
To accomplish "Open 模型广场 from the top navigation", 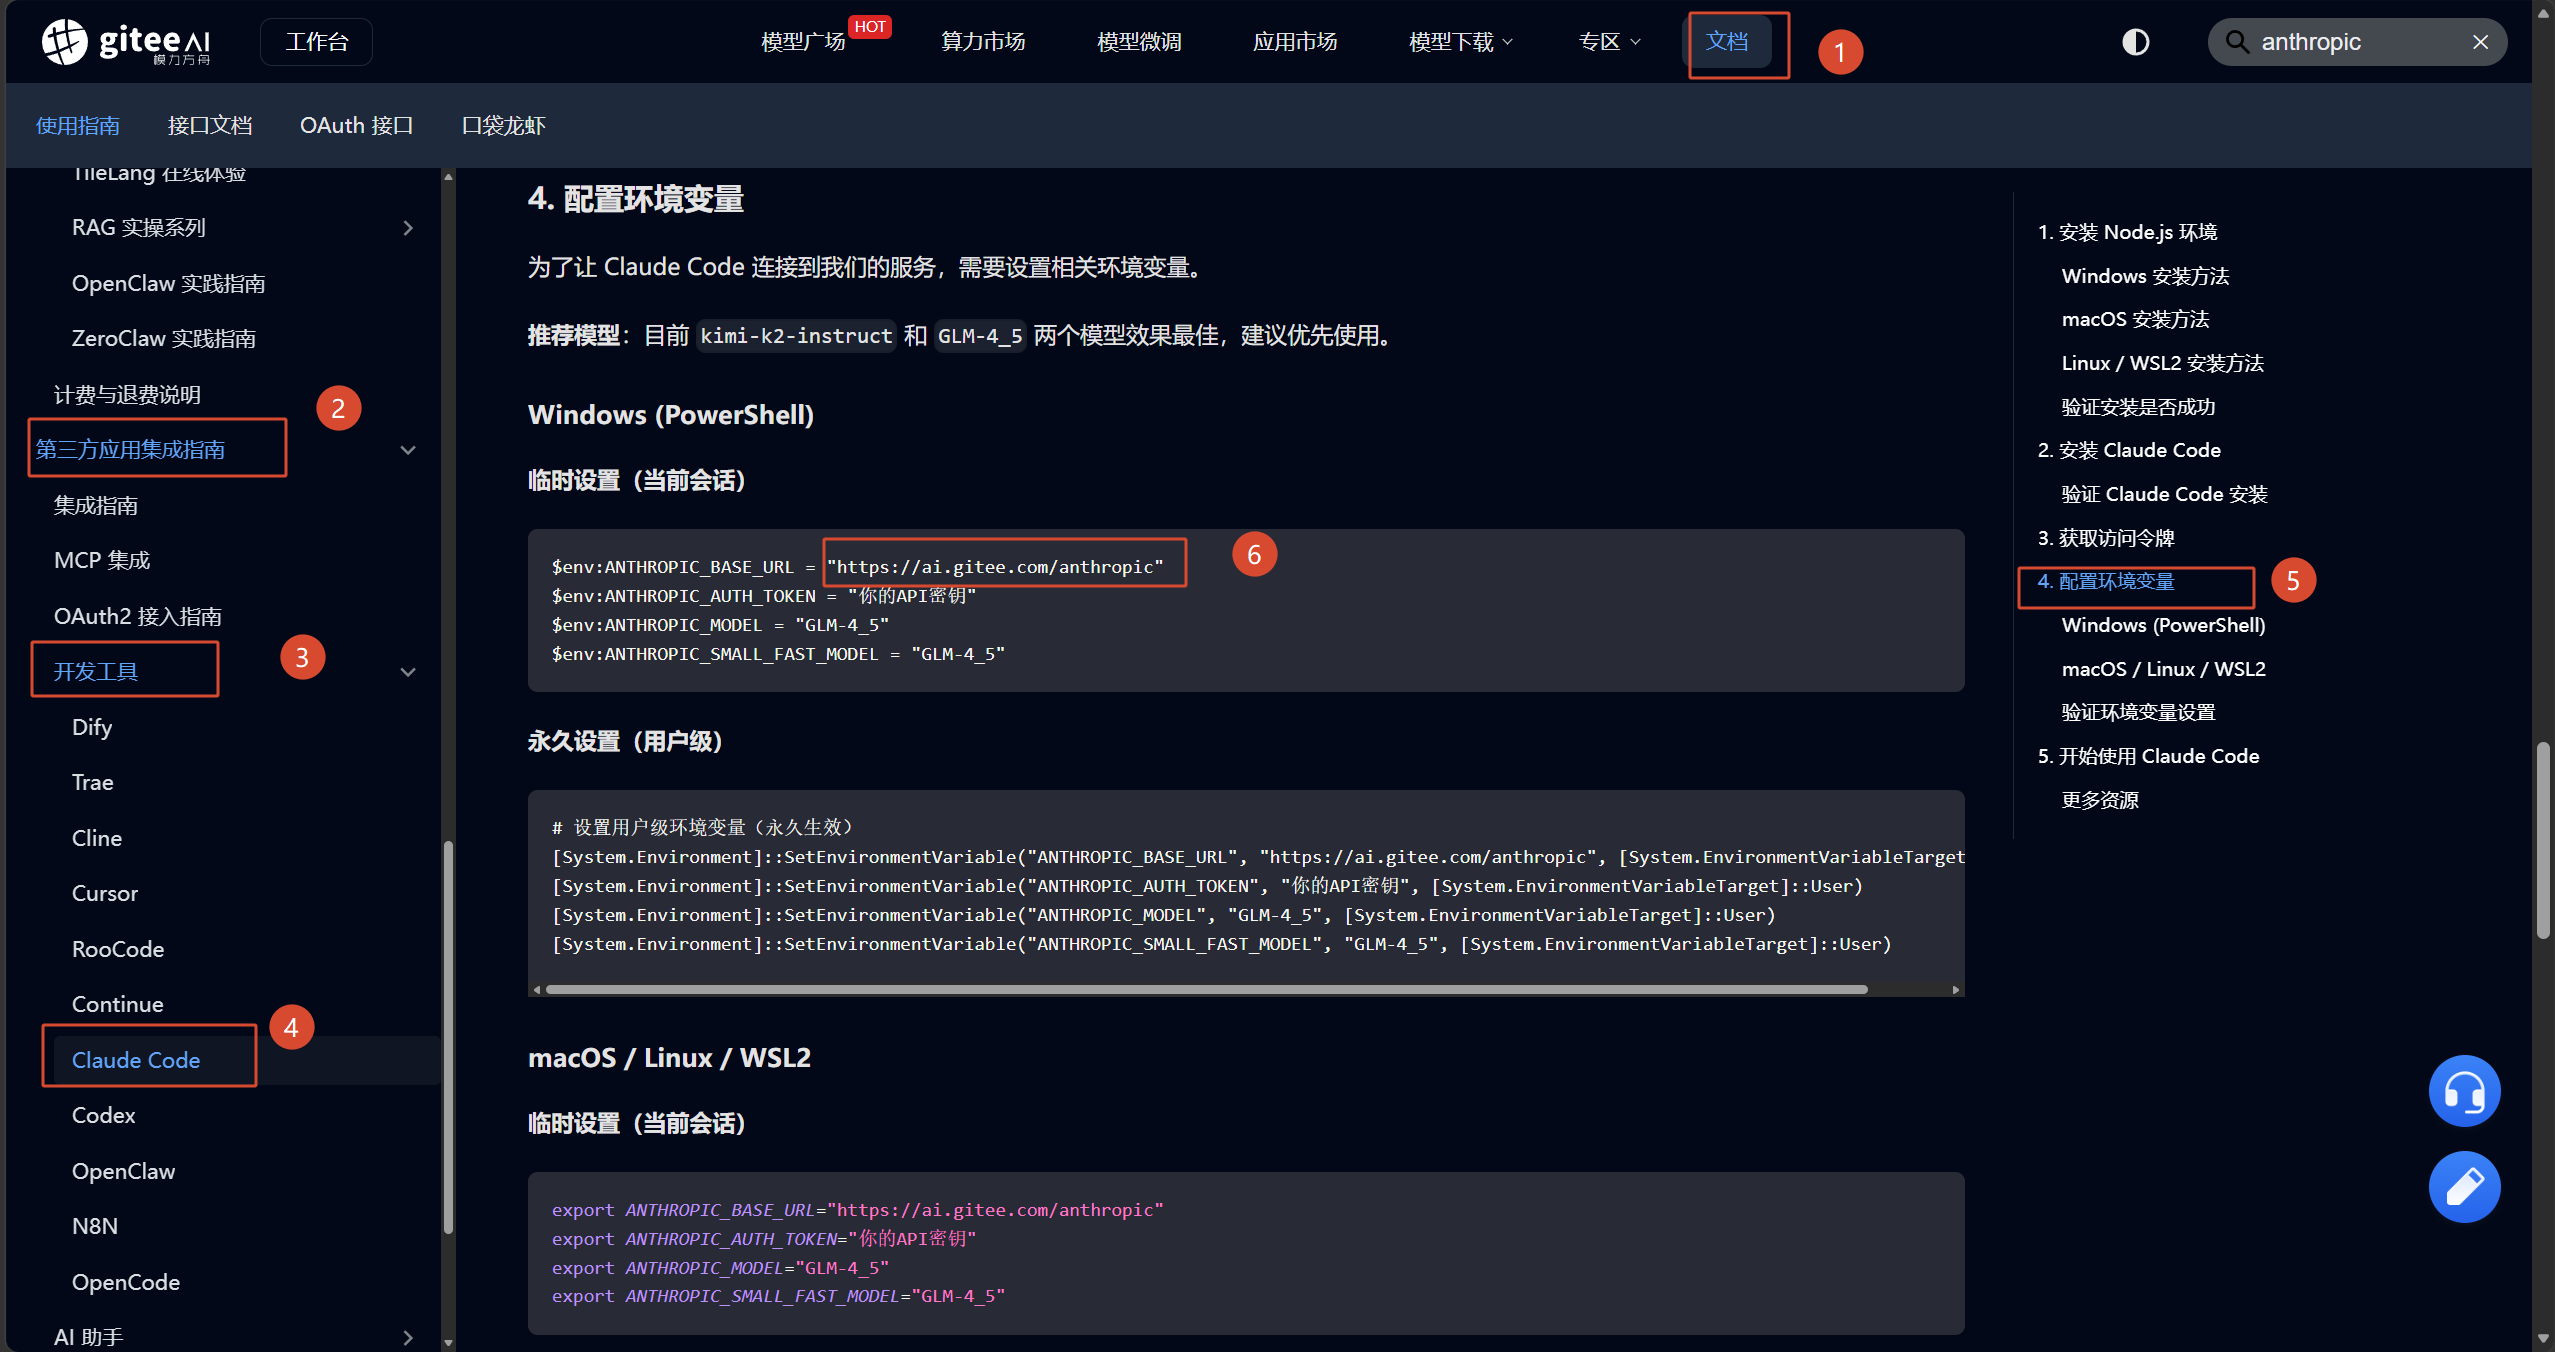I will (x=802, y=42).
